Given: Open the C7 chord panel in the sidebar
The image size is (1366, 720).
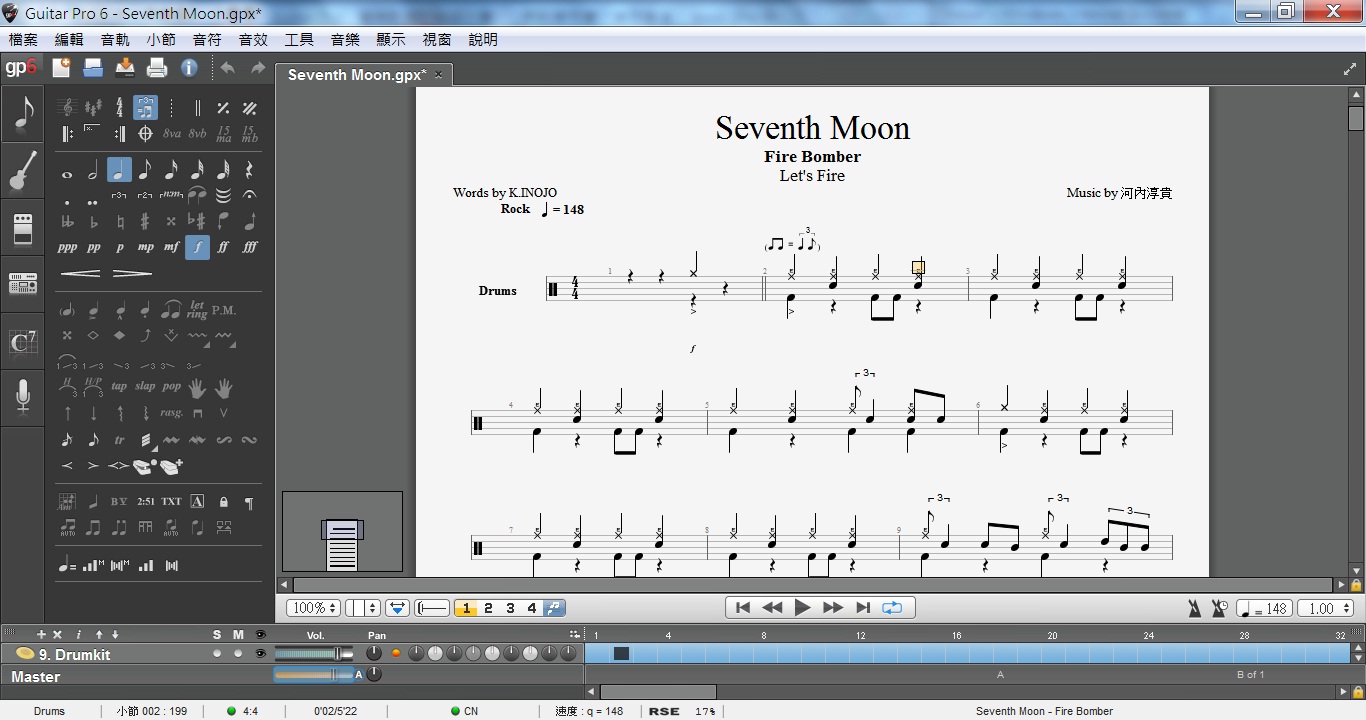Looking at the screenshot, I should coord(22,342).
